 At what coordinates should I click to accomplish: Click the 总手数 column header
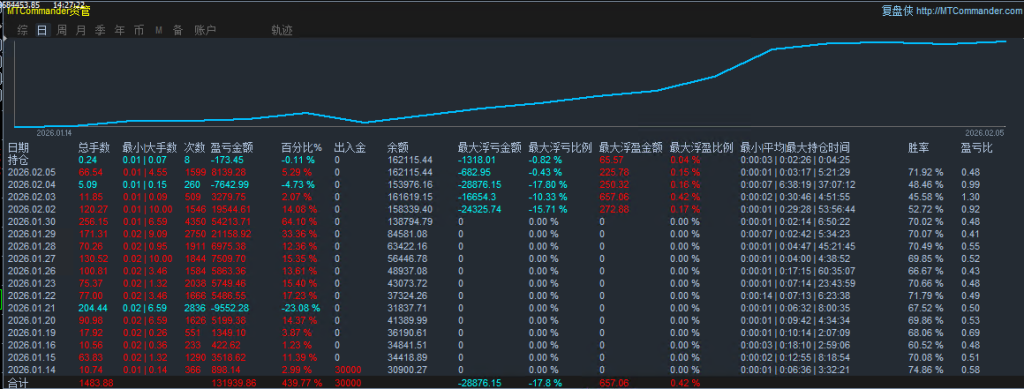click(x=95, y=148)
